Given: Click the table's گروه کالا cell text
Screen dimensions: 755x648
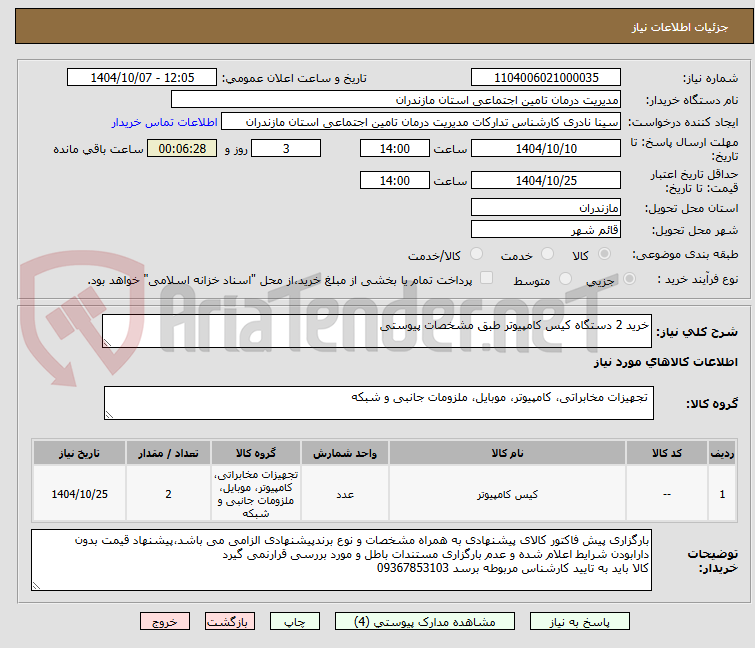Looking at the screenshot, I should pyautogui.click(x=256, y=494).
